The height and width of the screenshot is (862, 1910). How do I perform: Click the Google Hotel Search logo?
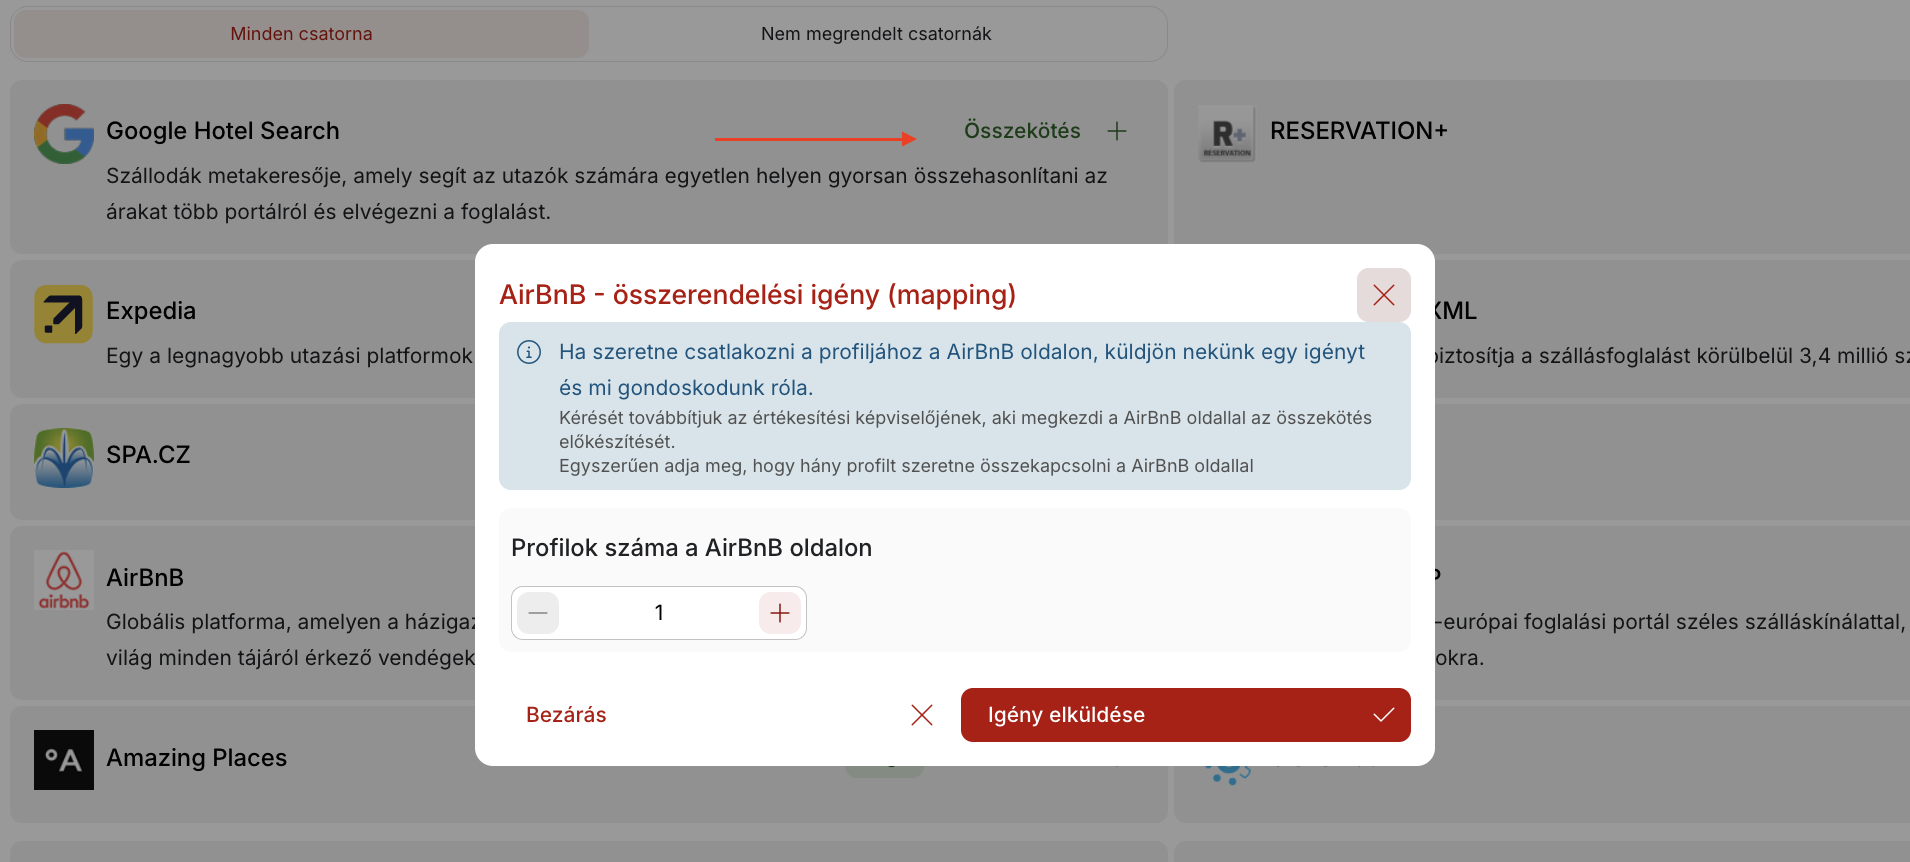64,134
